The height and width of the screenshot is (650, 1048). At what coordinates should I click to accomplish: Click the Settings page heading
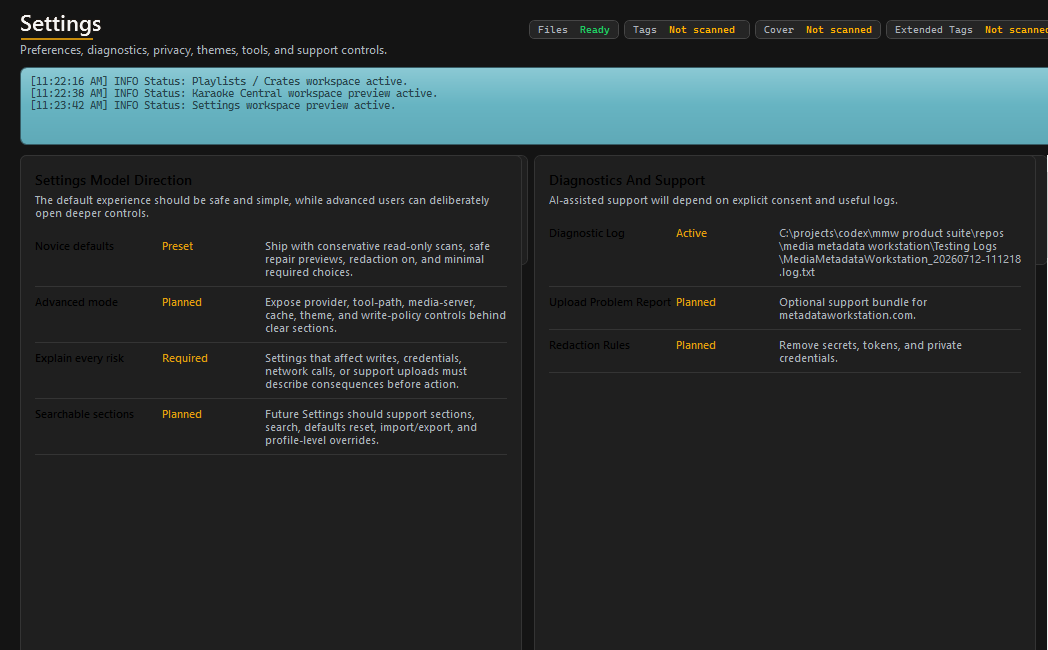coord(60,24)
